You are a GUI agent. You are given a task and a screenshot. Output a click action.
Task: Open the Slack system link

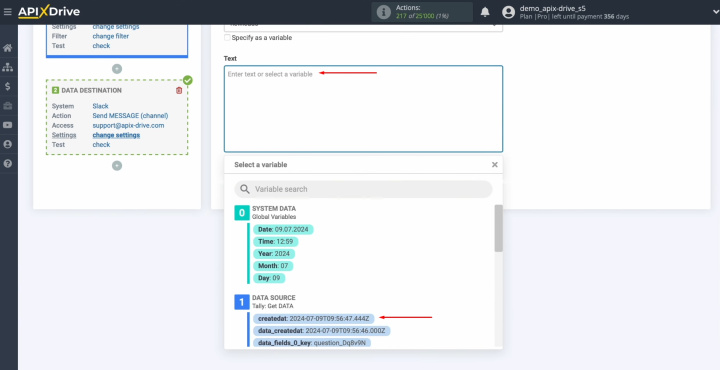point(100,106)
